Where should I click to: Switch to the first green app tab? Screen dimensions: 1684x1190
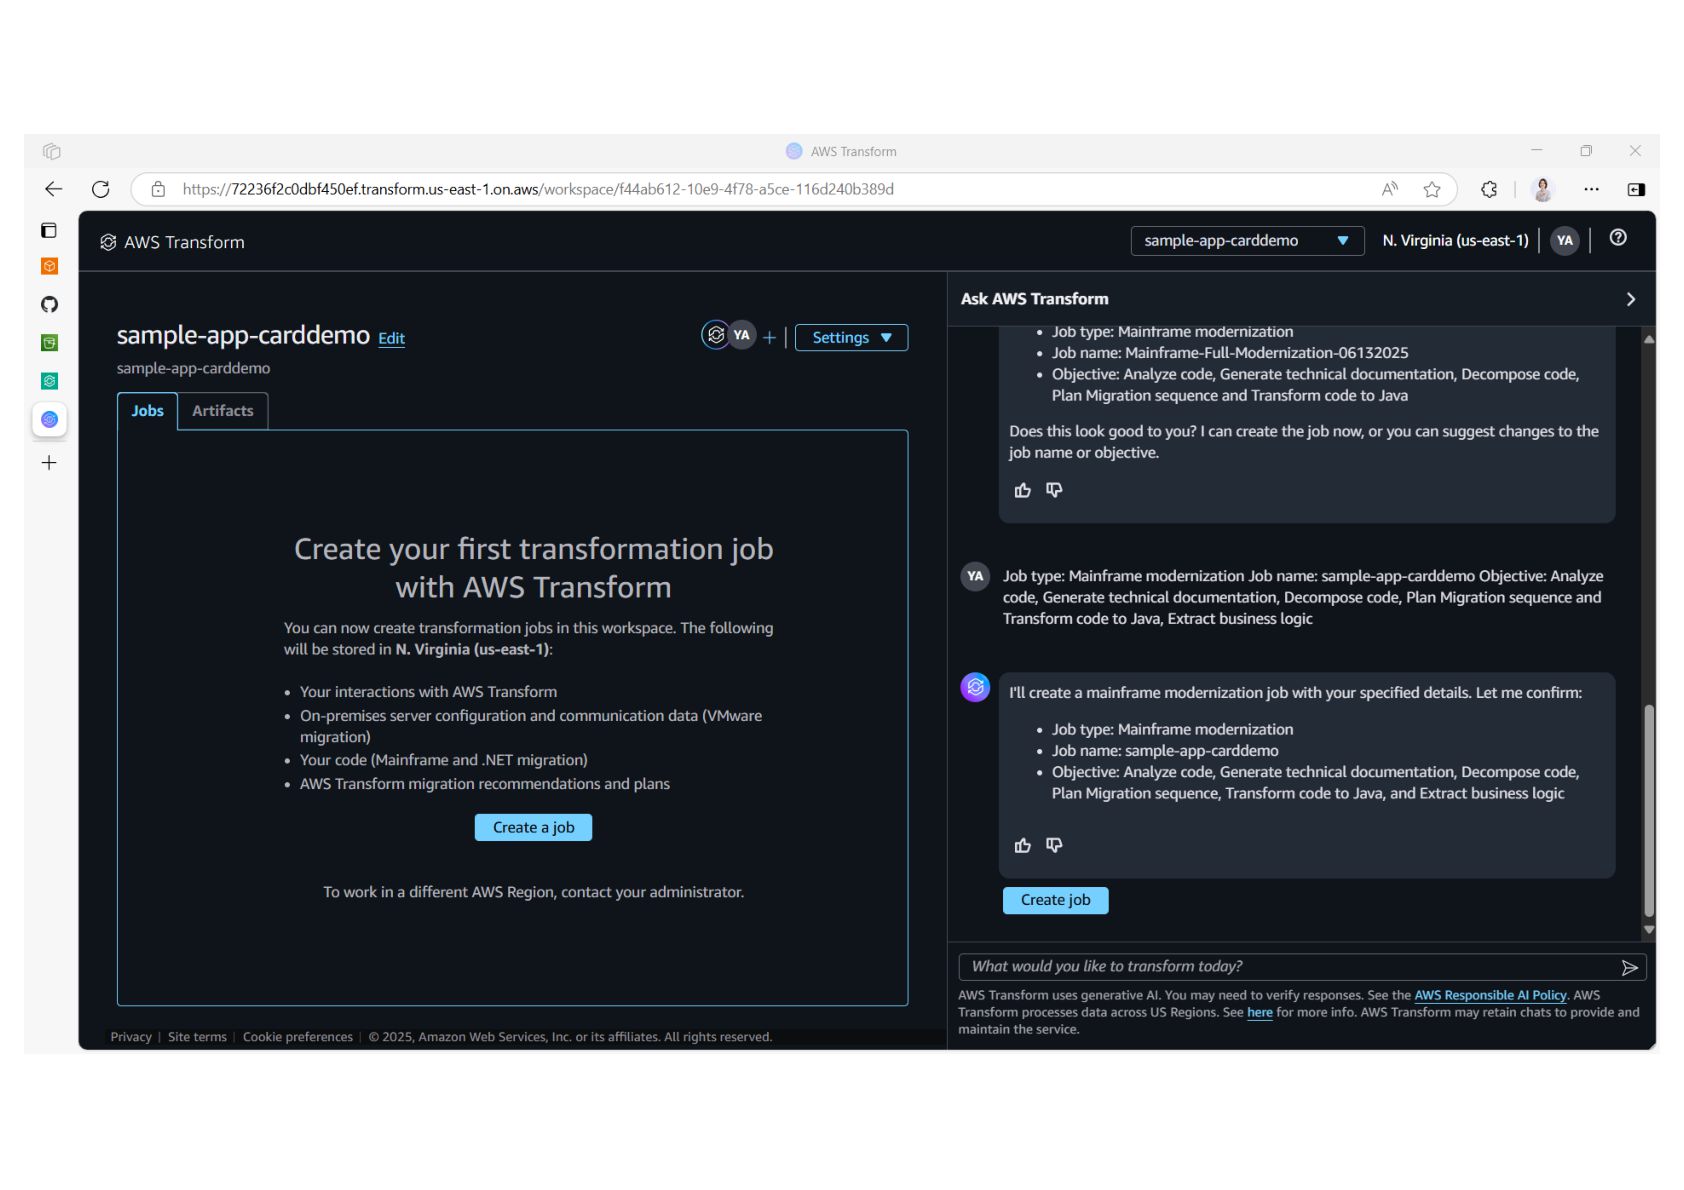[x=49, y=343]
